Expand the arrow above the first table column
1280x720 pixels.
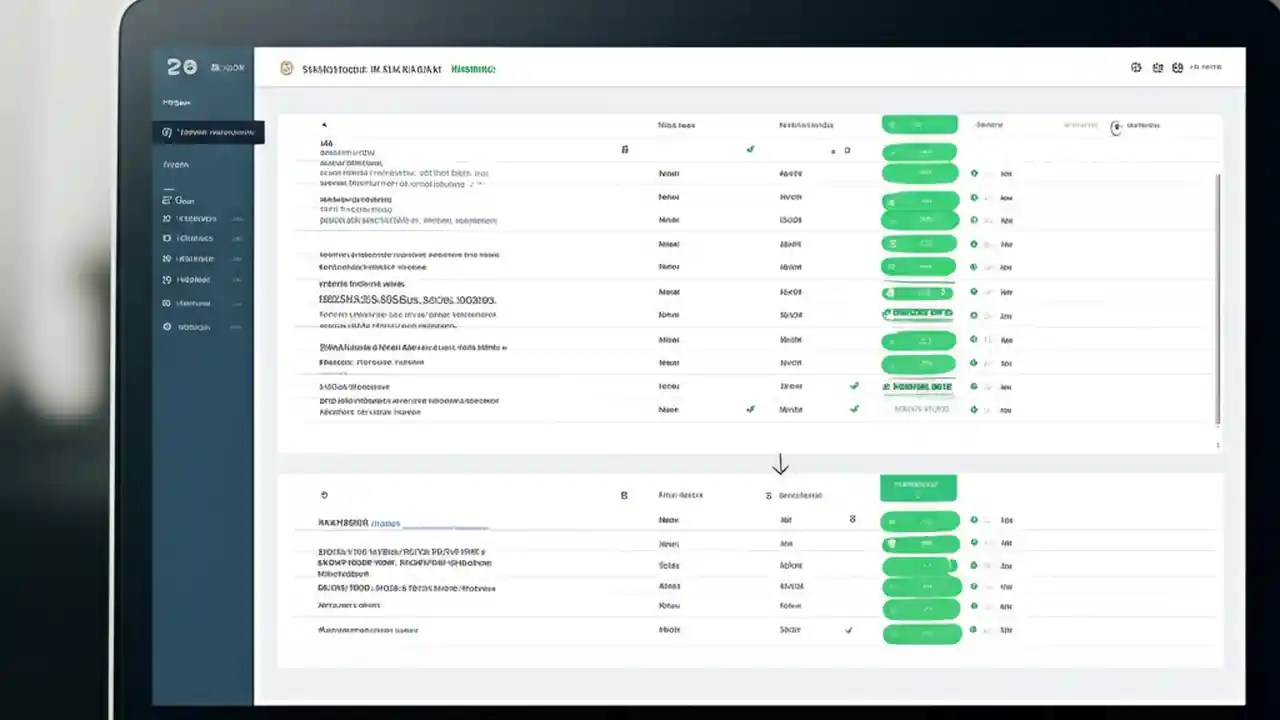tap(323, 125)
